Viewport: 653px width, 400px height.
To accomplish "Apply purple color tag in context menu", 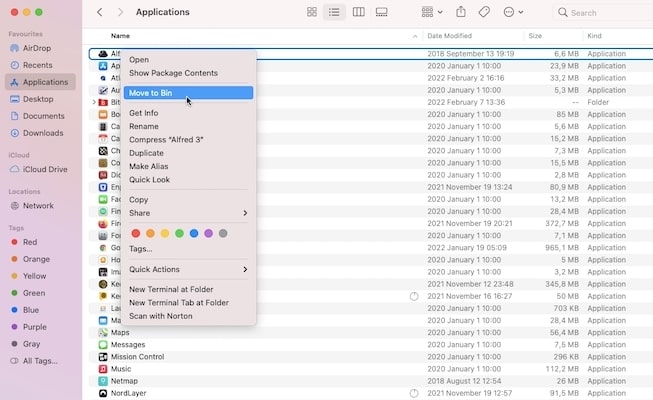I will click(209, 233).
